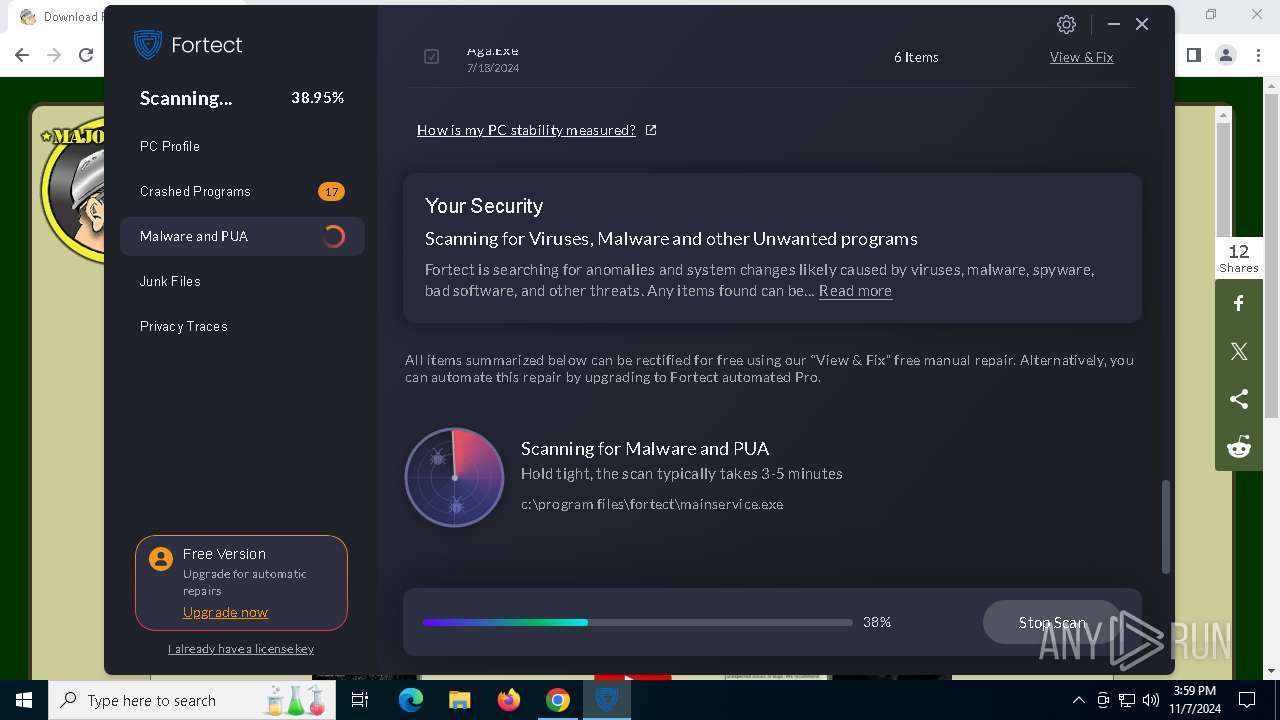This screenshot has height=720, width=1280.
Task: Open Task View on taskbar
Action: pos(360,700)
